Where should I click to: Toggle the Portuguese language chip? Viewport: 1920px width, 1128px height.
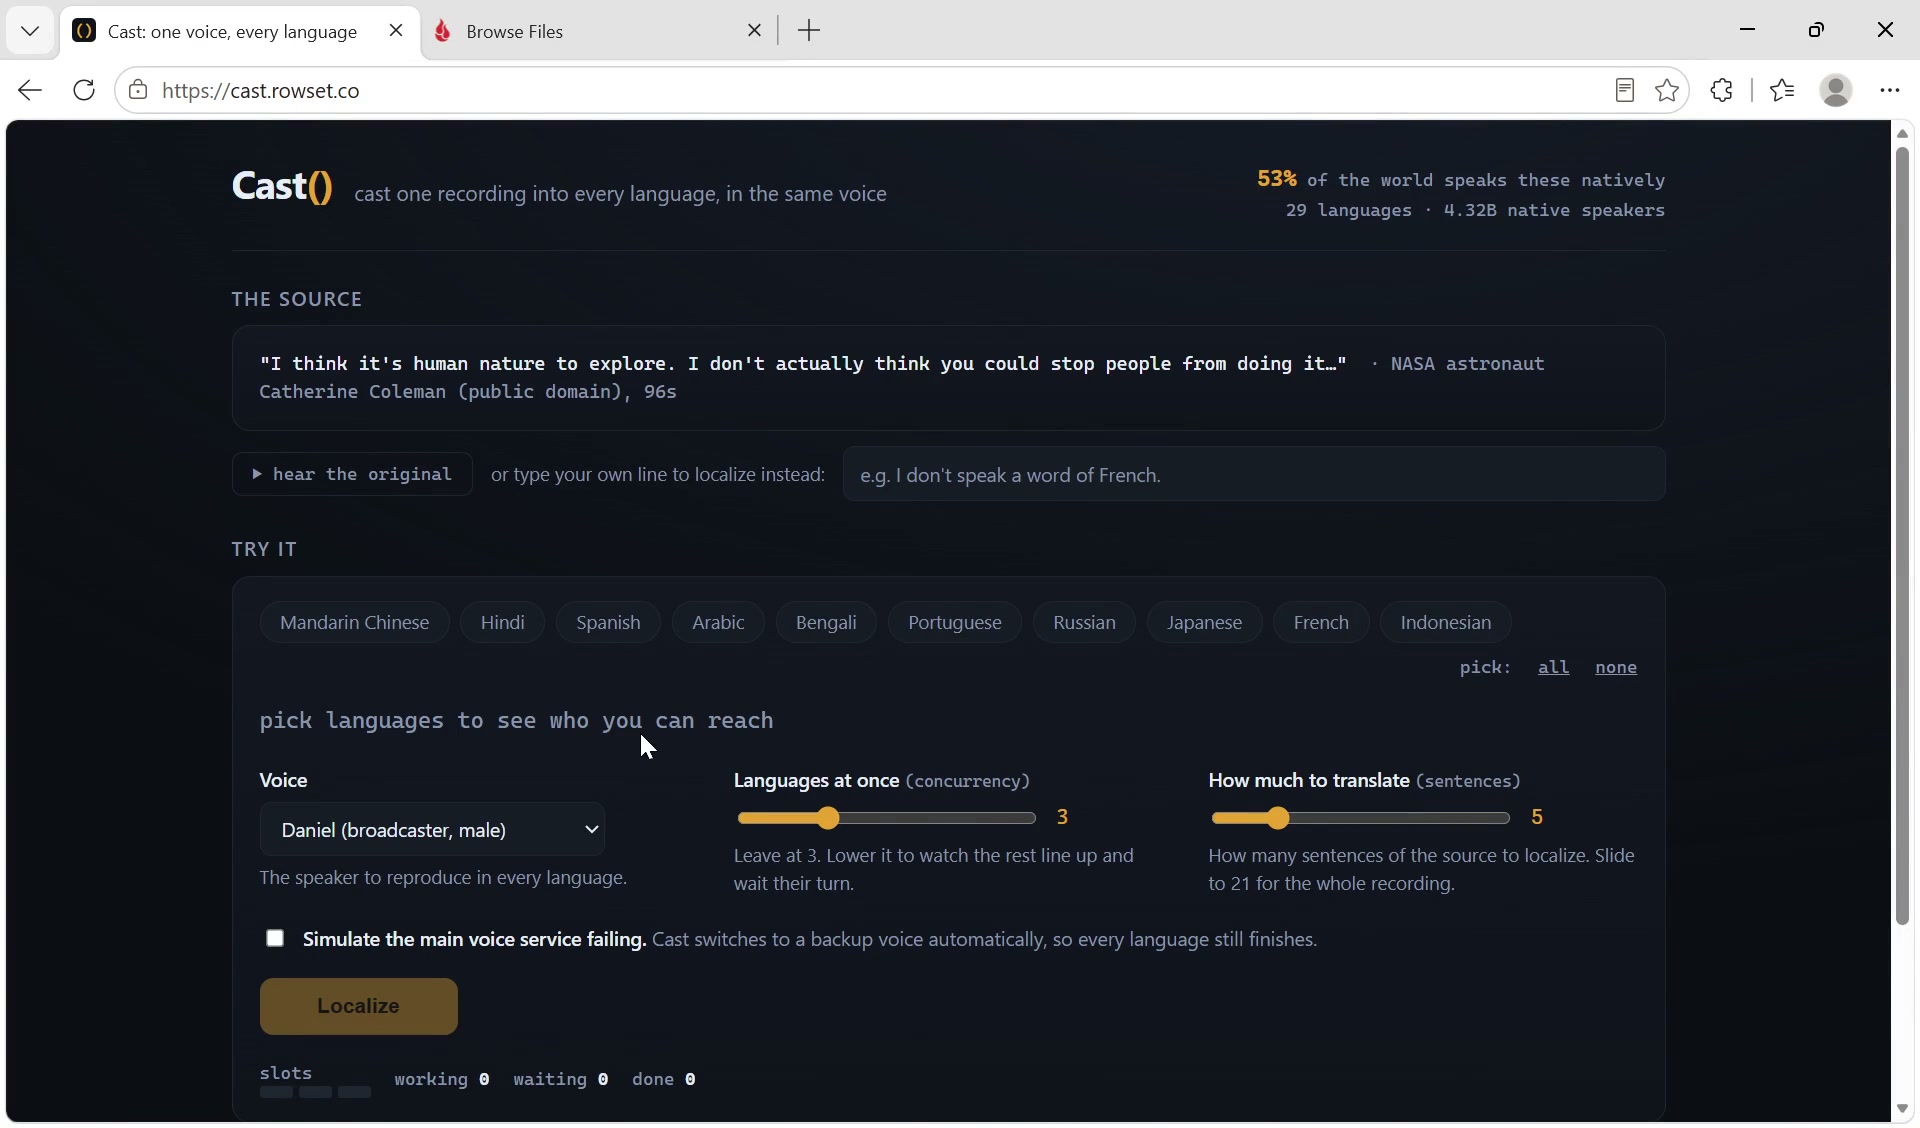[x=955, y=623]
